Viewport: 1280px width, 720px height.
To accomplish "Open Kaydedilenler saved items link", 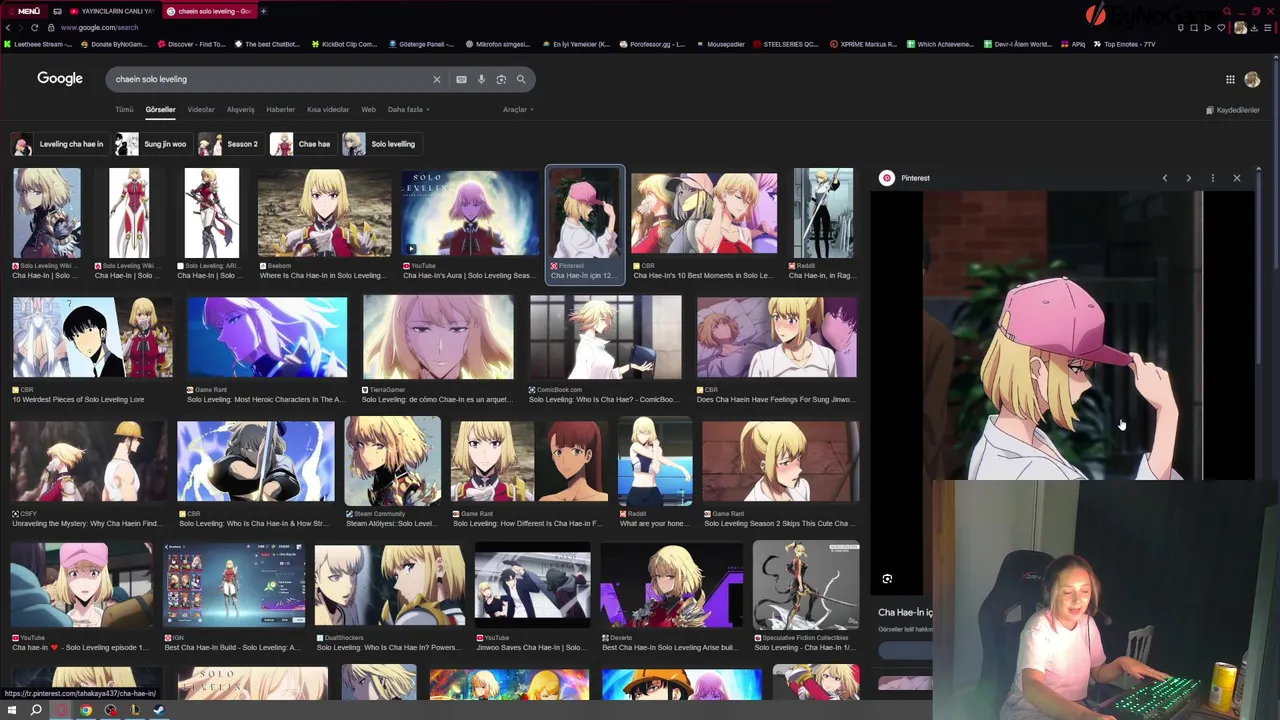I will pyautogui.click(x=1233, y=110).
